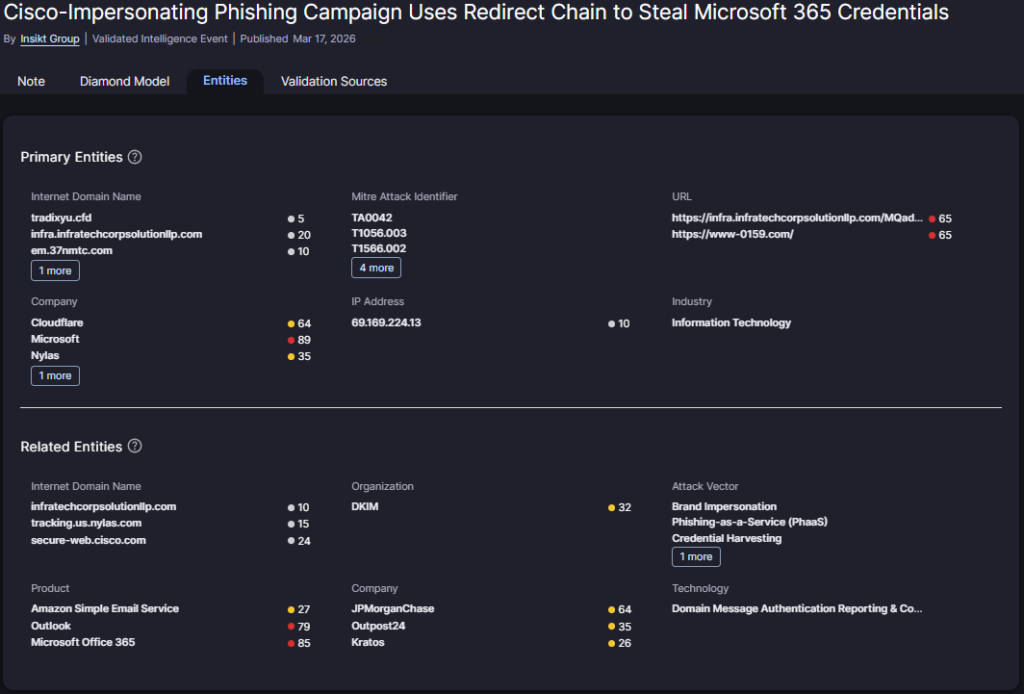The height and width of the screenshot is (694, 1024).
Task: Expand 1 more under primary Company
Action: click(x=55, y=375)
